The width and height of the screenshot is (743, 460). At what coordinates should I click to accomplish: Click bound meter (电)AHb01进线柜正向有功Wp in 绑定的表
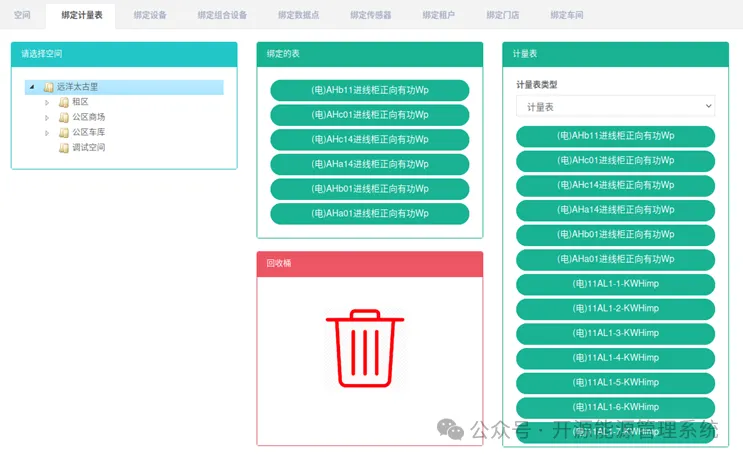(370, 189)
